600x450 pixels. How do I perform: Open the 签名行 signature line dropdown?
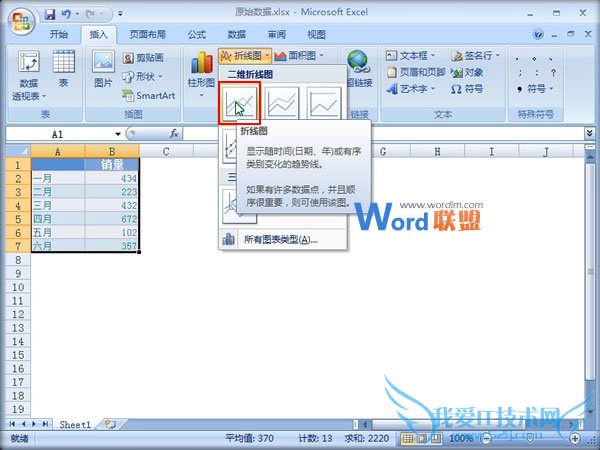click(x=476, y=55)
